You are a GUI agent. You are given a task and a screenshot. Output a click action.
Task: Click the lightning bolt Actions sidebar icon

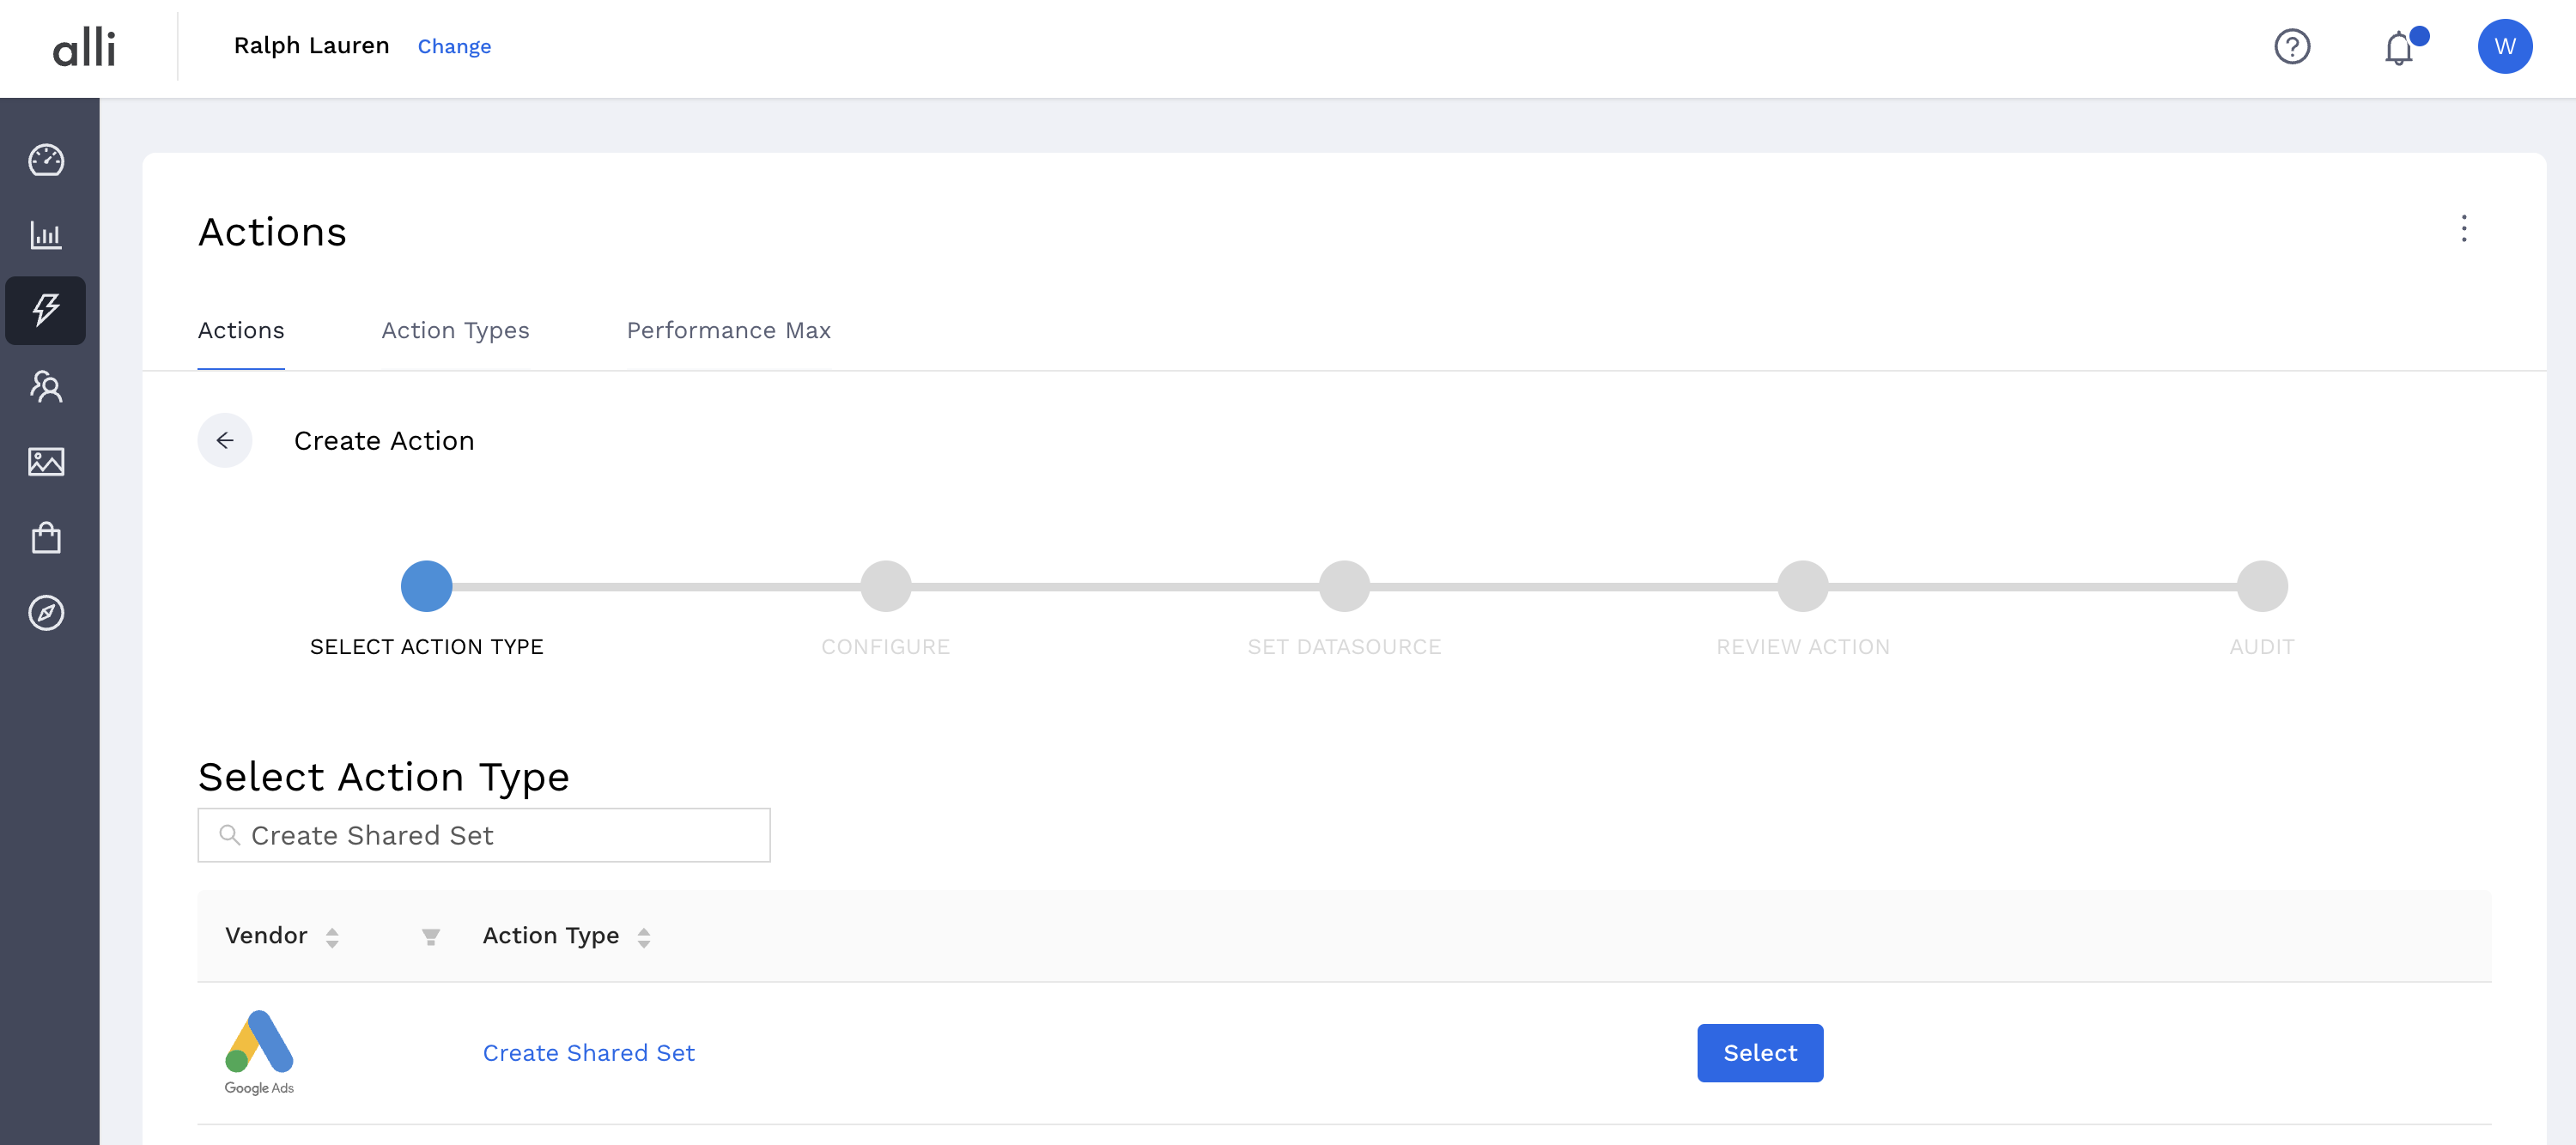point(46,310)
